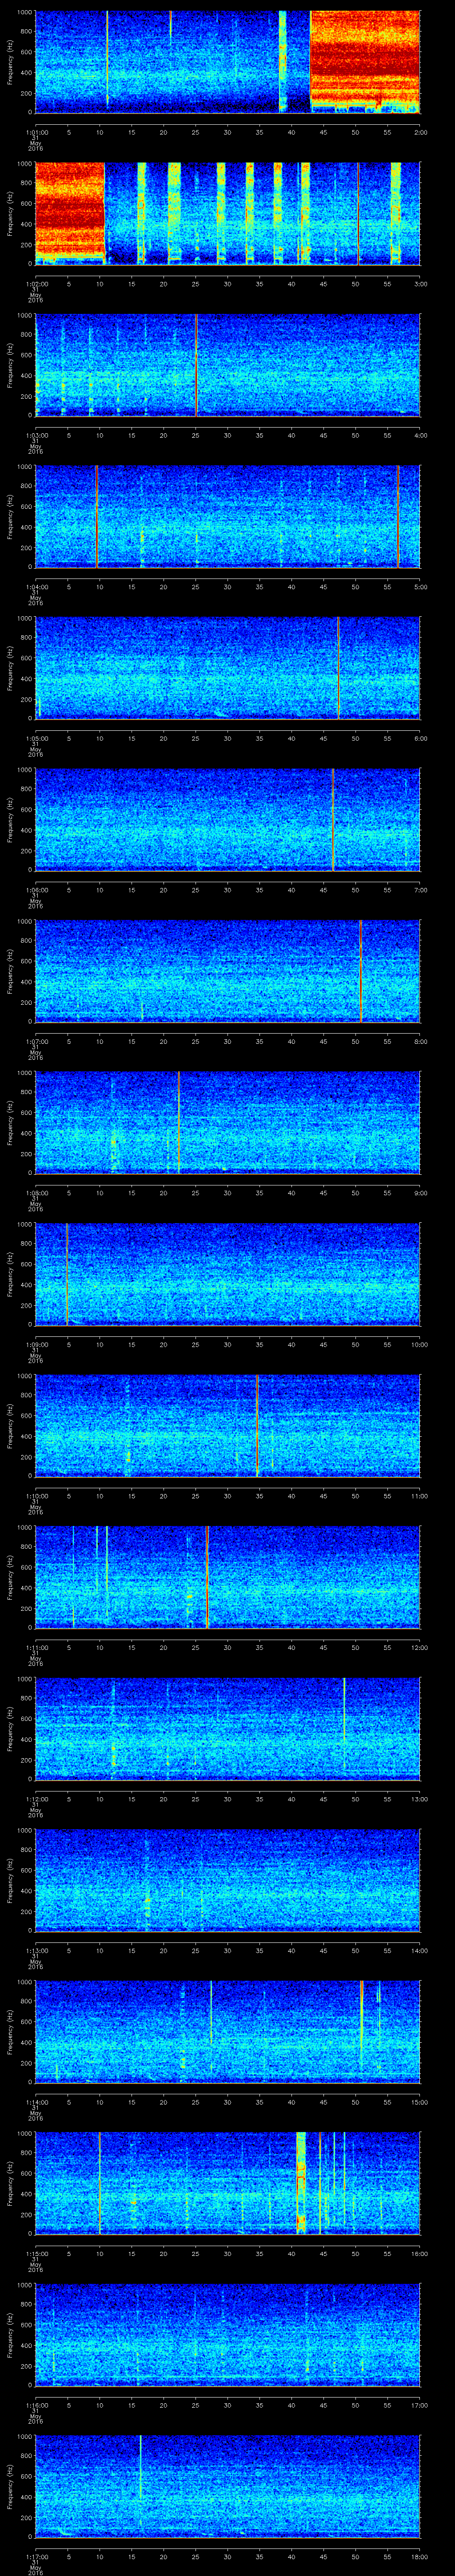
Task: Click the '1:08:00' start time label
Action: pyautogui.click(x=36, y=1192)
